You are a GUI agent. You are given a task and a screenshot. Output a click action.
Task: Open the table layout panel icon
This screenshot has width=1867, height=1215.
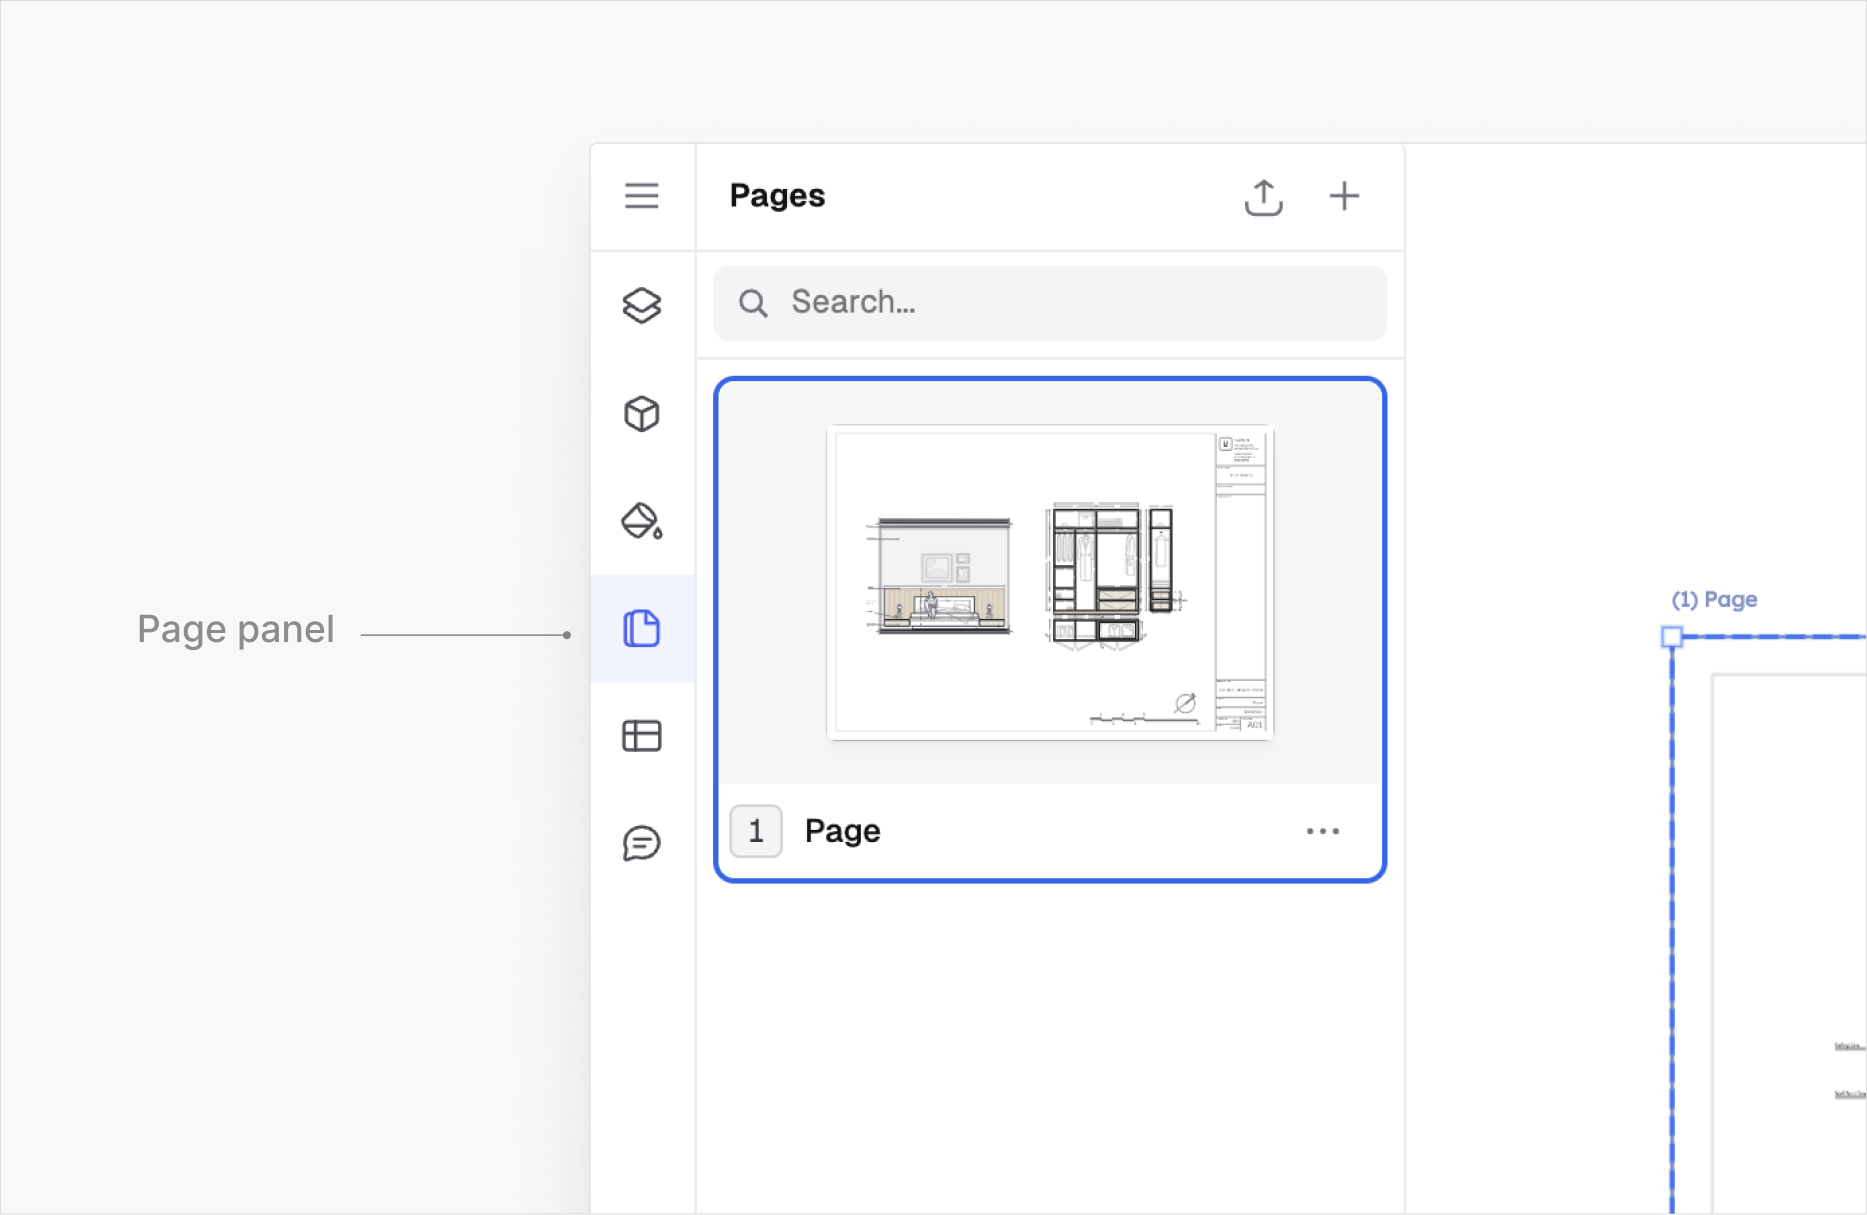tap(642, 736)
